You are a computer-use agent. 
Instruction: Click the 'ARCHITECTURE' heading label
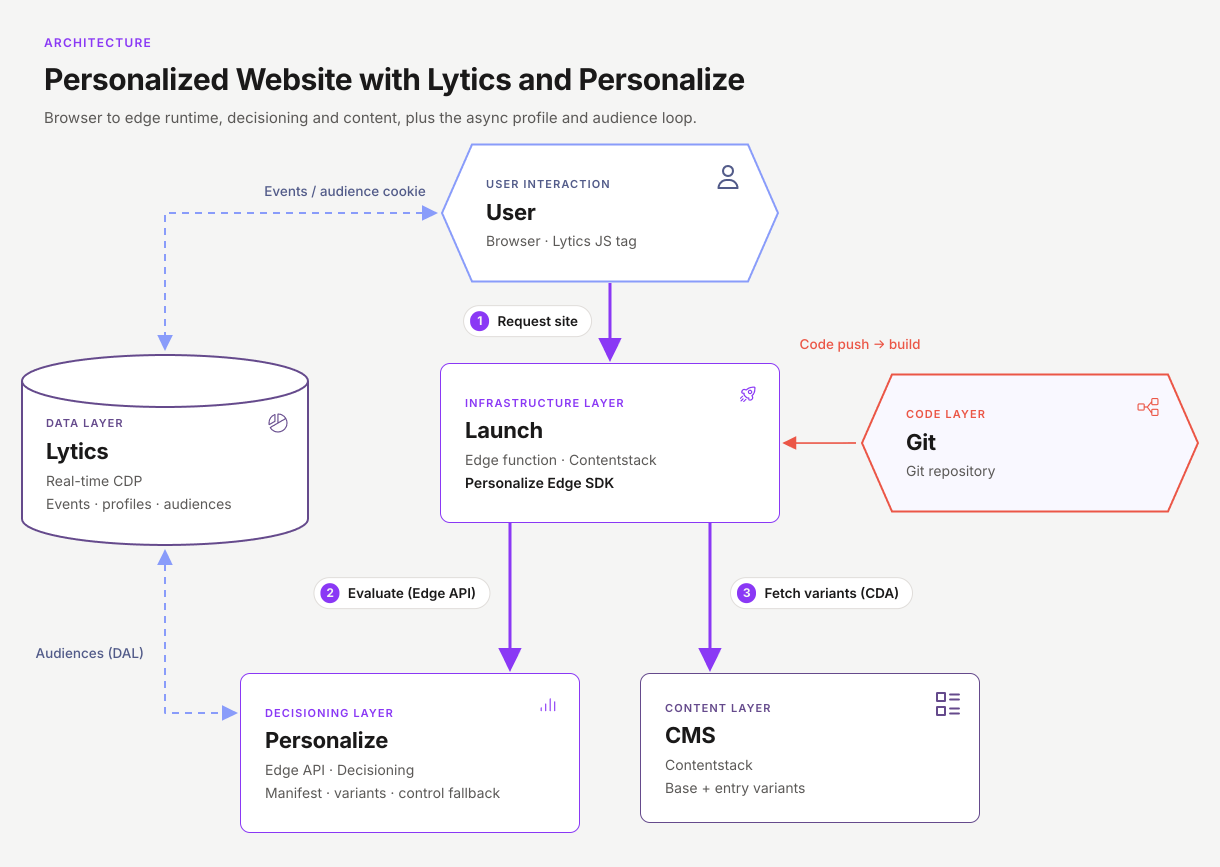98,43
